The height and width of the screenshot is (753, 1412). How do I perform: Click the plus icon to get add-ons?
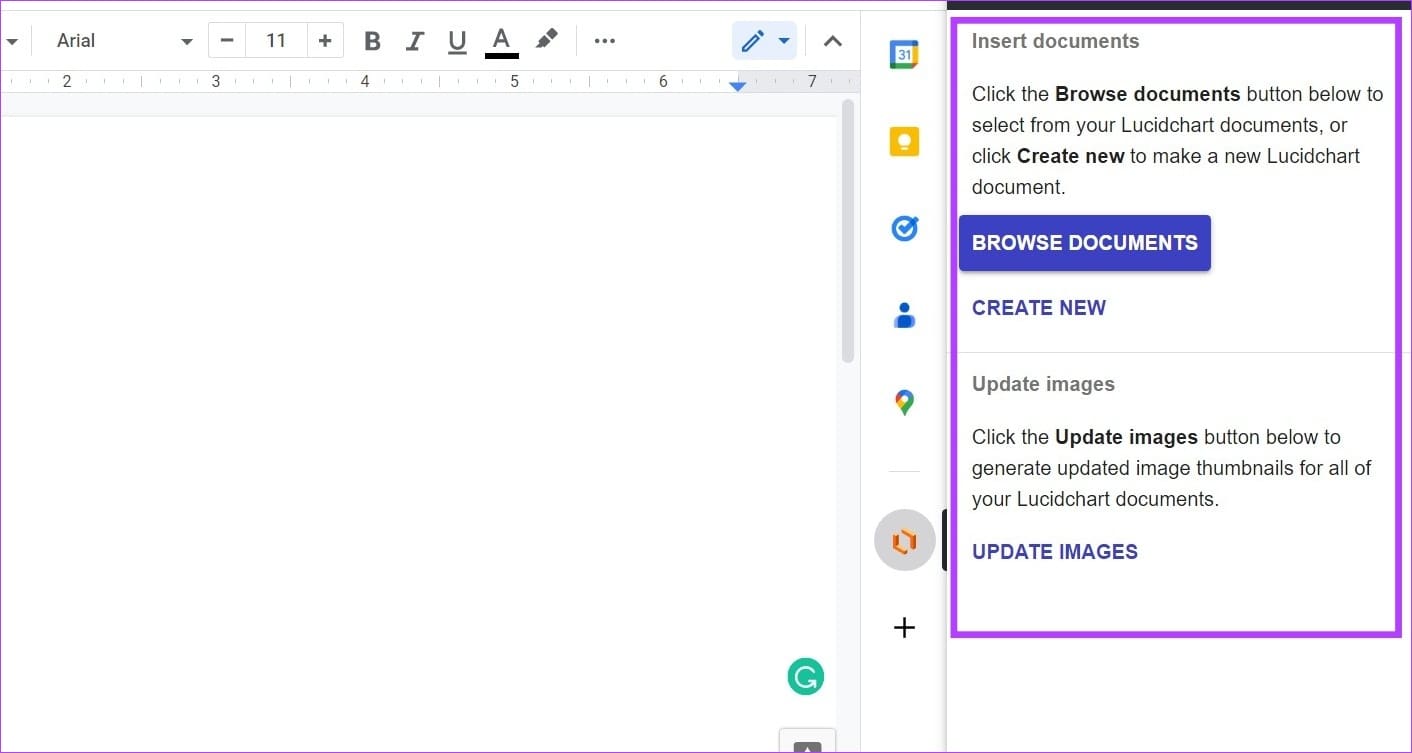click(x=904, y=628)
